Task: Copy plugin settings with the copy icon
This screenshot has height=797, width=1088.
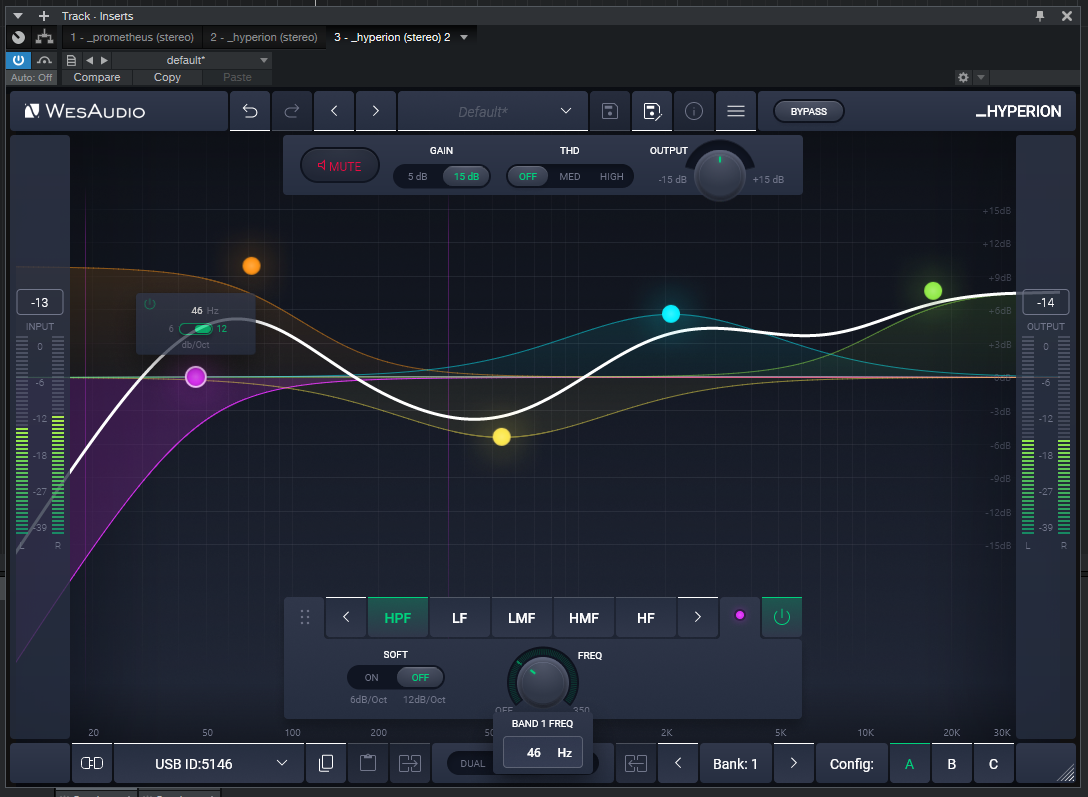Action: [x=325, y=763]
